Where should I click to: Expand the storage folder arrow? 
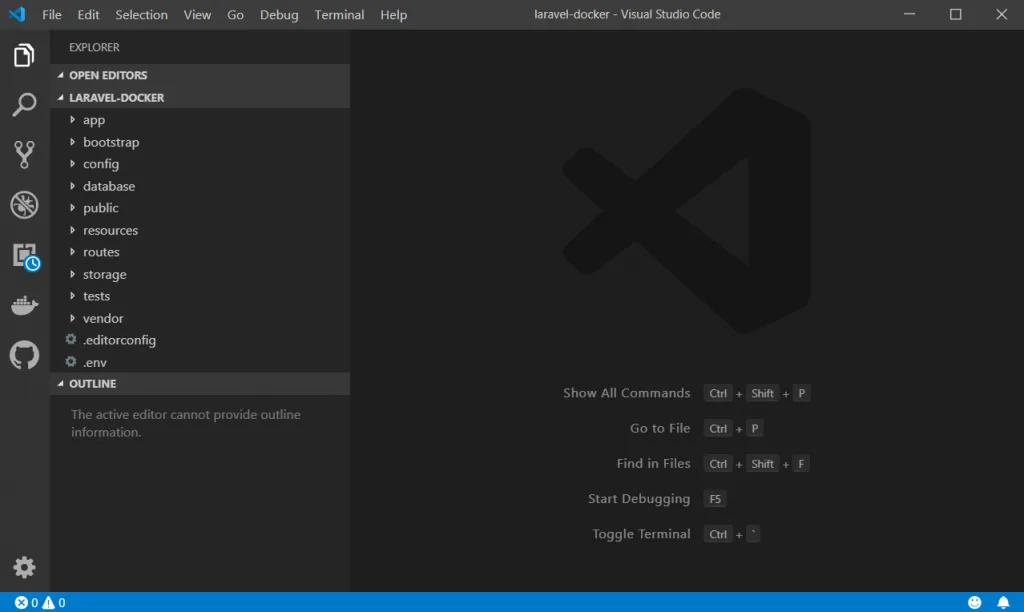click(x=72, y=274)
